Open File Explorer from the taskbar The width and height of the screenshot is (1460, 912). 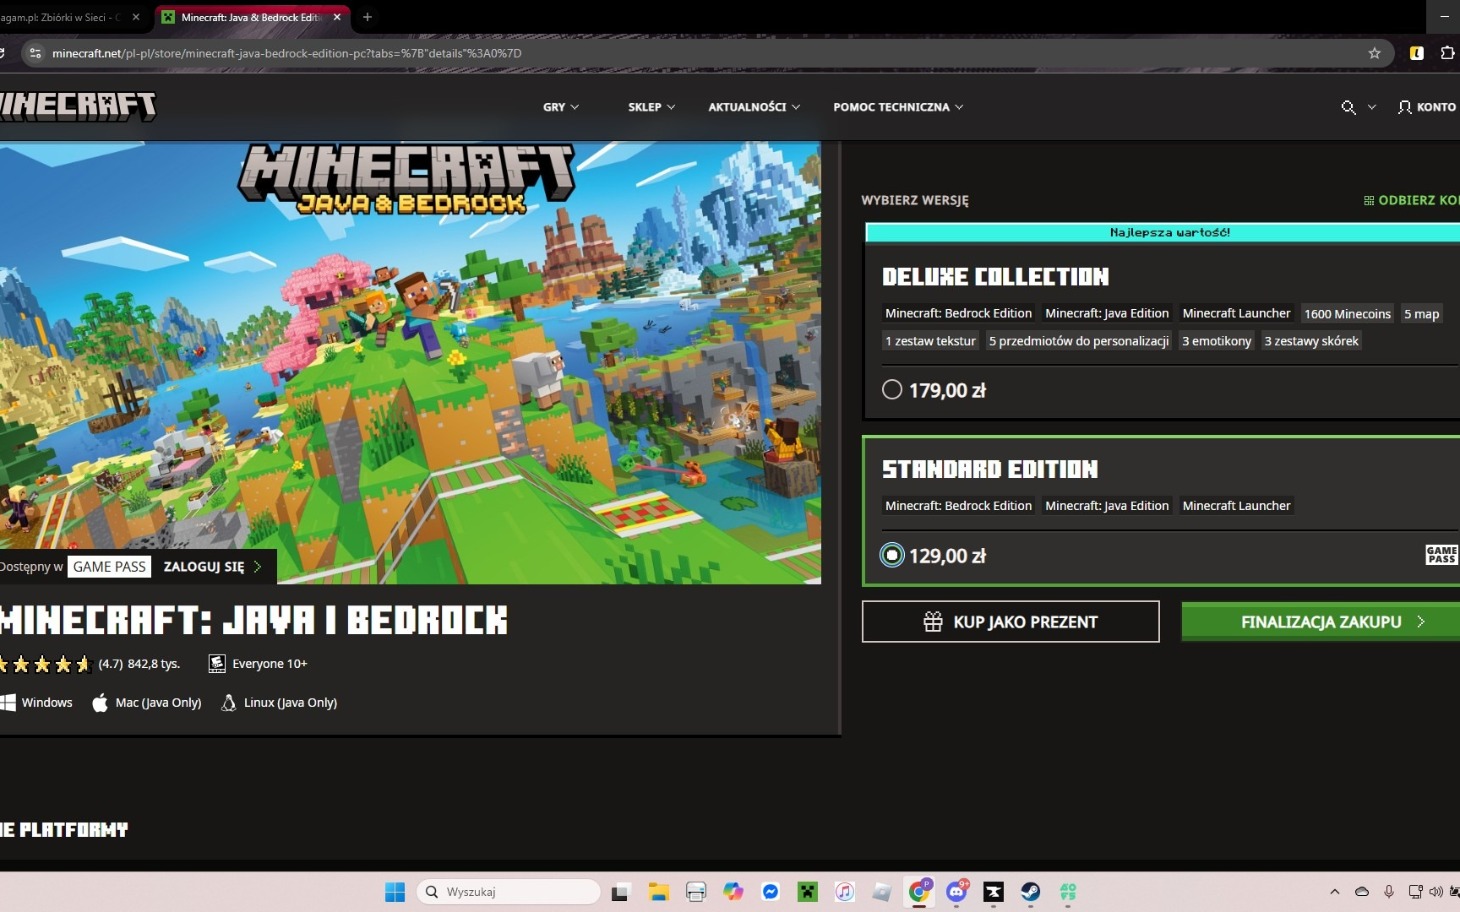coord(658,892)
